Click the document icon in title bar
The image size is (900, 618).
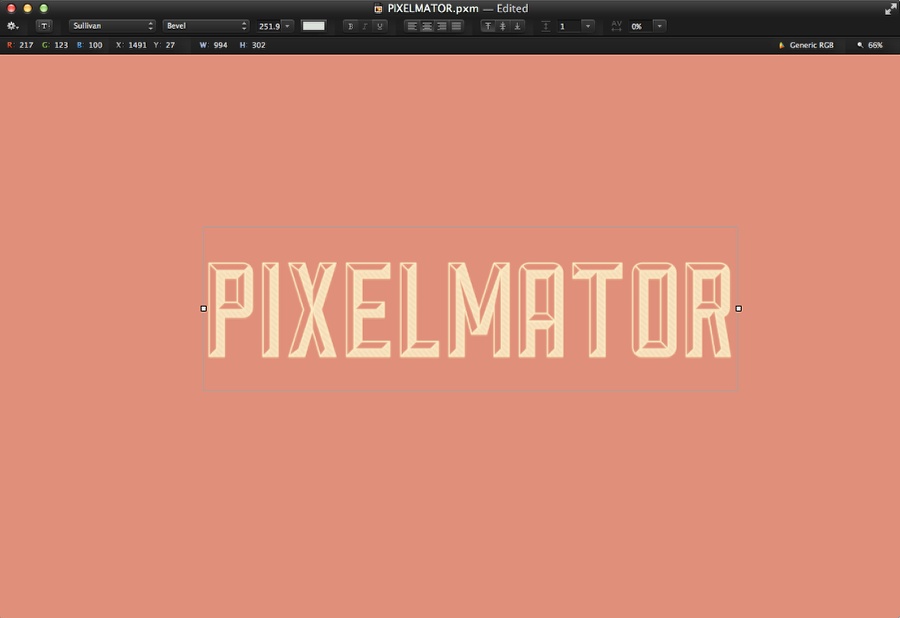[x=378, y=8]
